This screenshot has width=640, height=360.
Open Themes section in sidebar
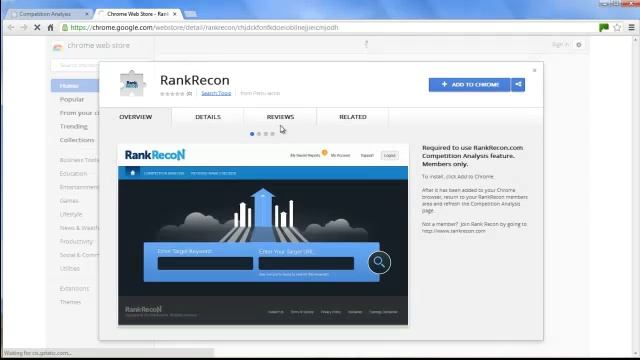pos(71,302)
